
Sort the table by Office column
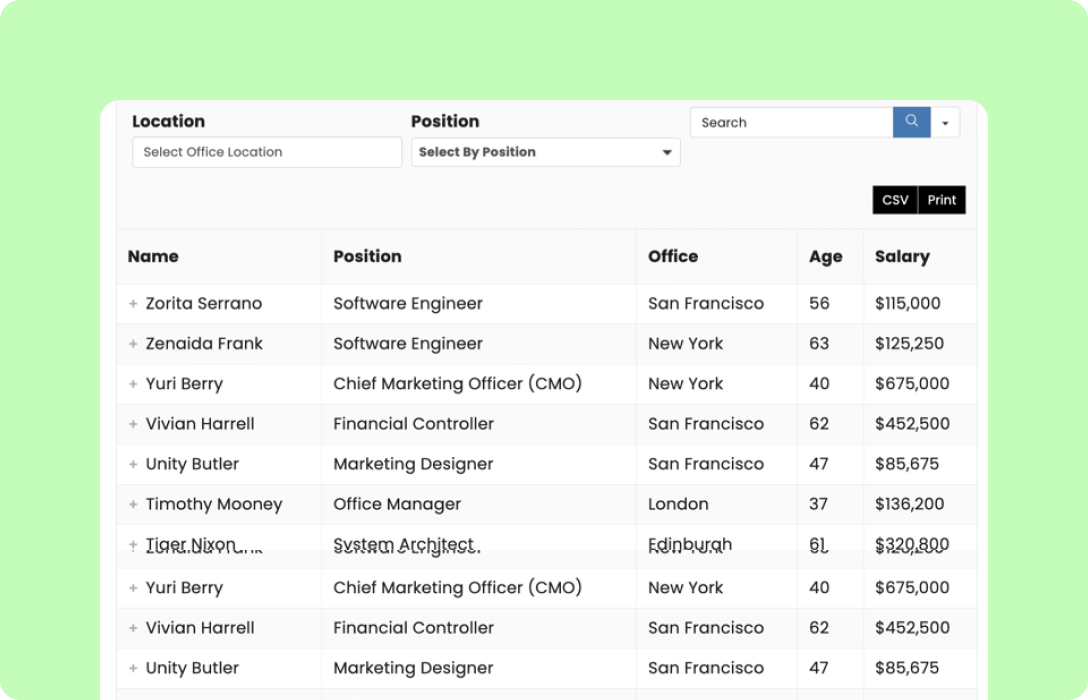[672, 256]
